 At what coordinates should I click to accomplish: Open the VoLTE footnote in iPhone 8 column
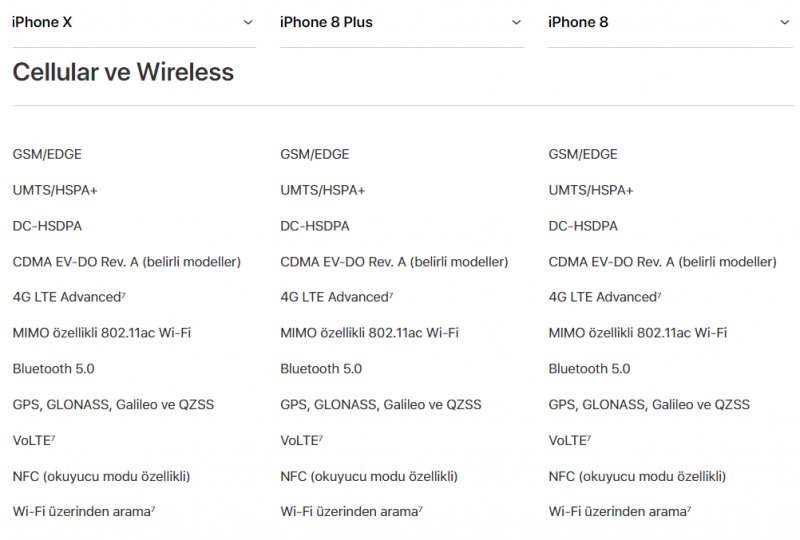tap(589, 437)
